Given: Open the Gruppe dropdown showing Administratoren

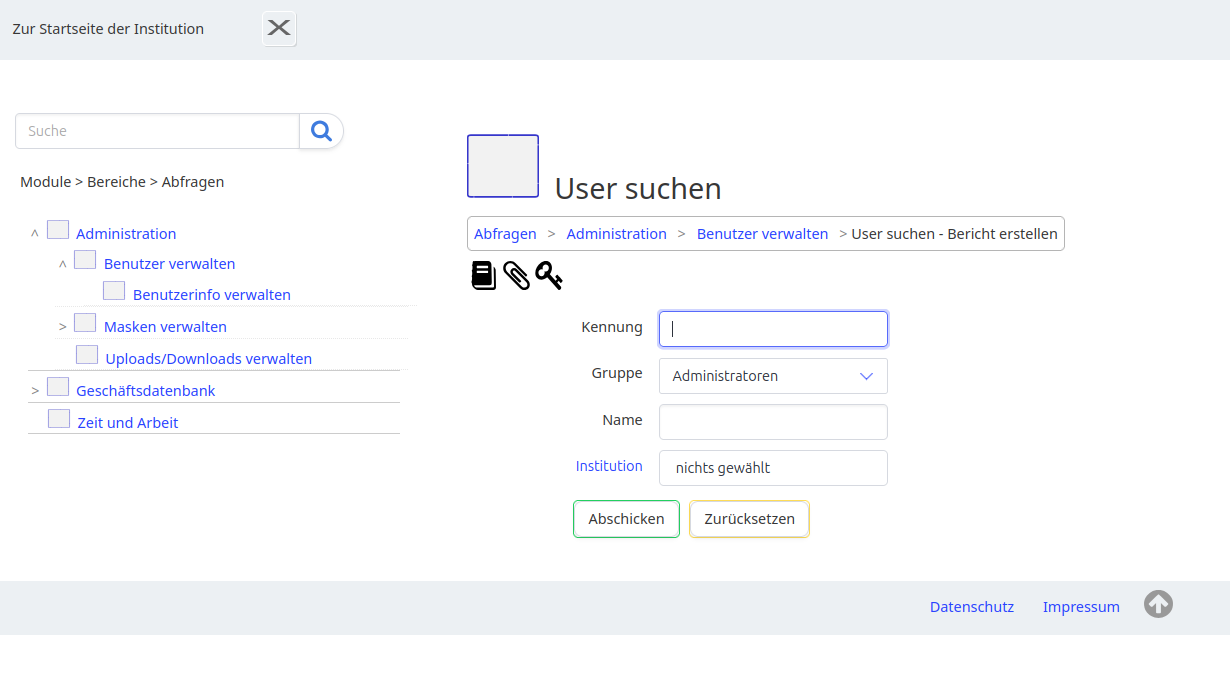Looking at the screenshot, I should coord(773,376).
